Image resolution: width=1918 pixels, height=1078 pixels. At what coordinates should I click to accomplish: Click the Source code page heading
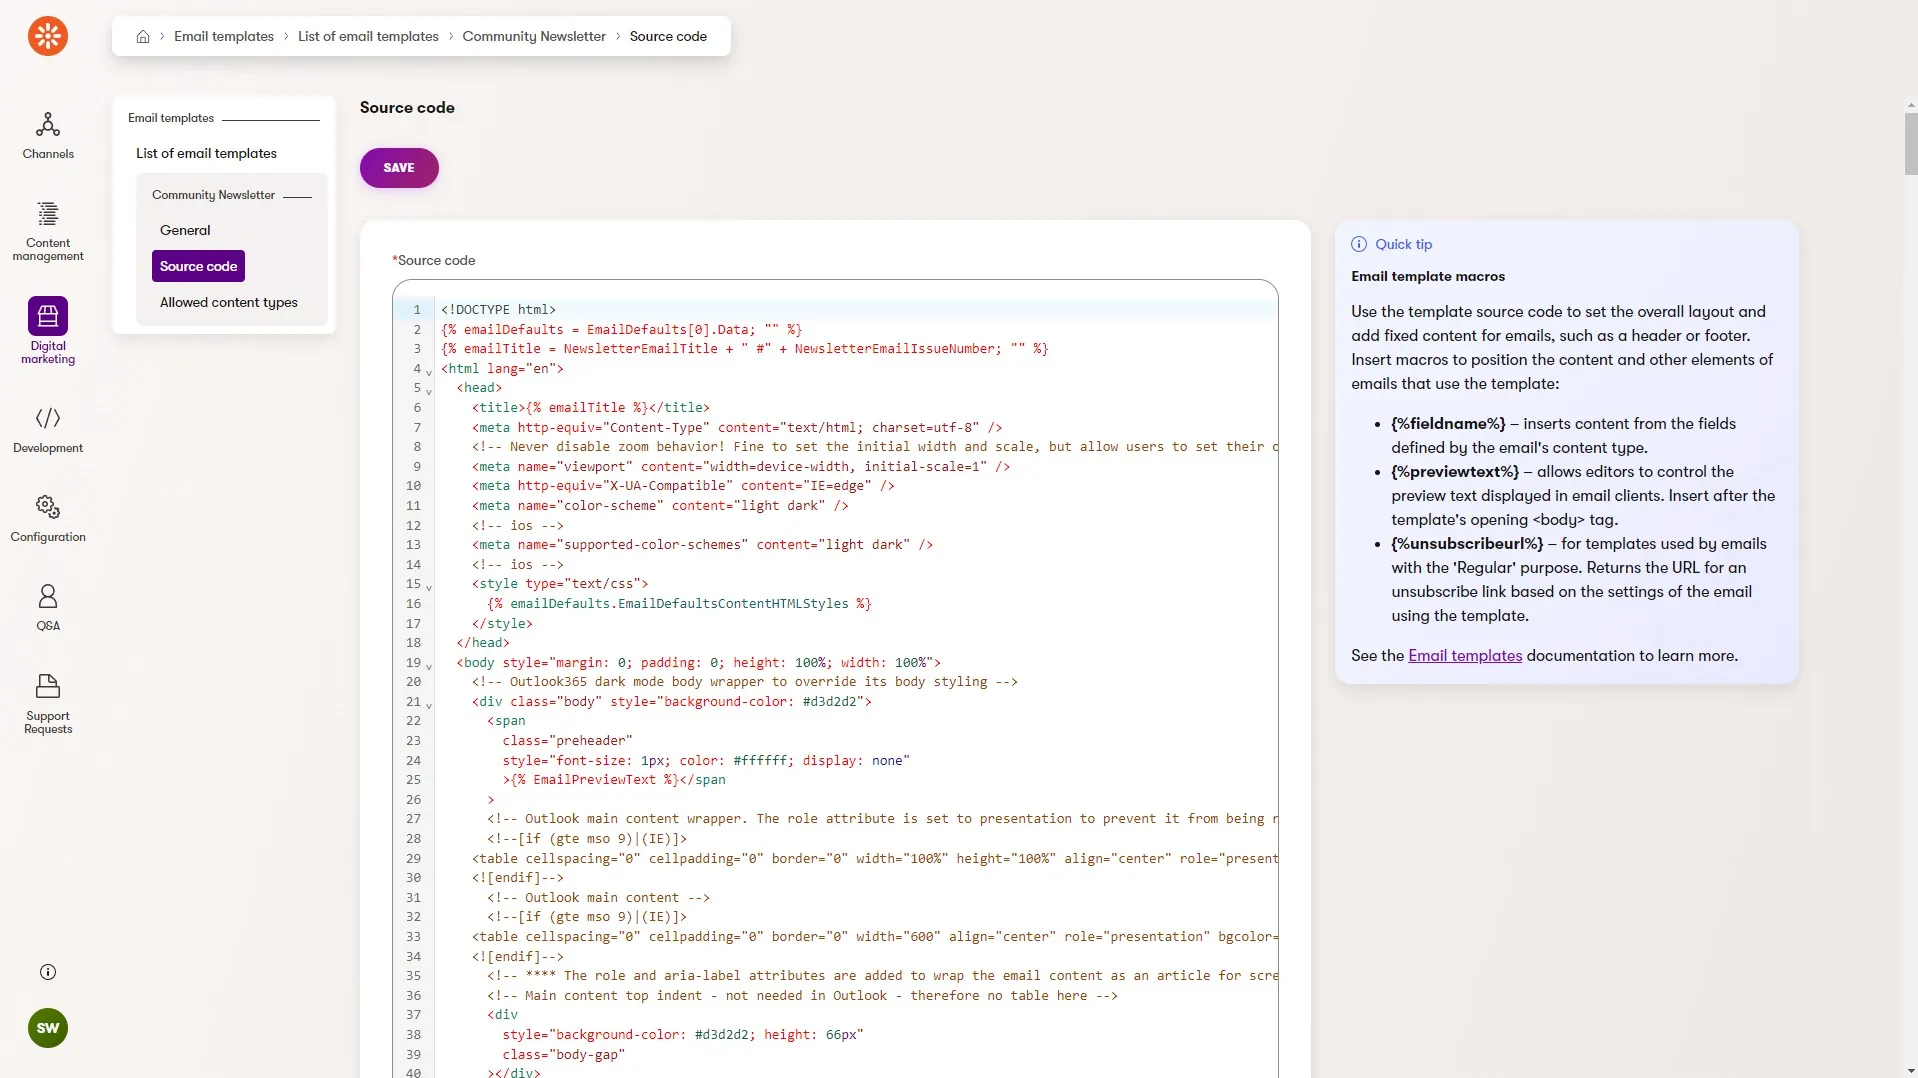pos(407,107)
